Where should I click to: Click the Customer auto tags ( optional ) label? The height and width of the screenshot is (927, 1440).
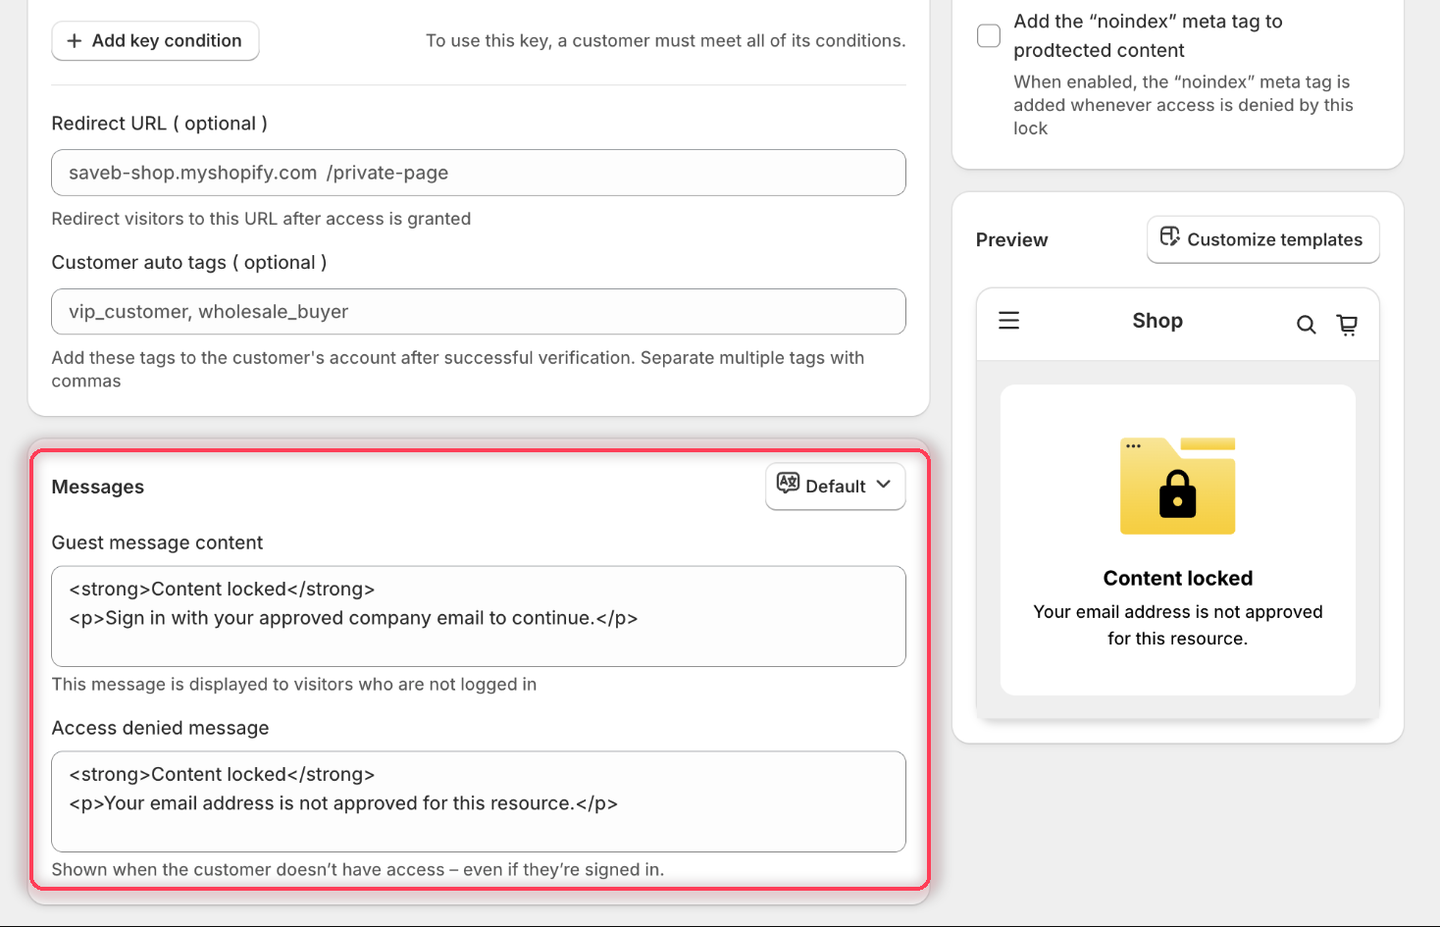189,262
